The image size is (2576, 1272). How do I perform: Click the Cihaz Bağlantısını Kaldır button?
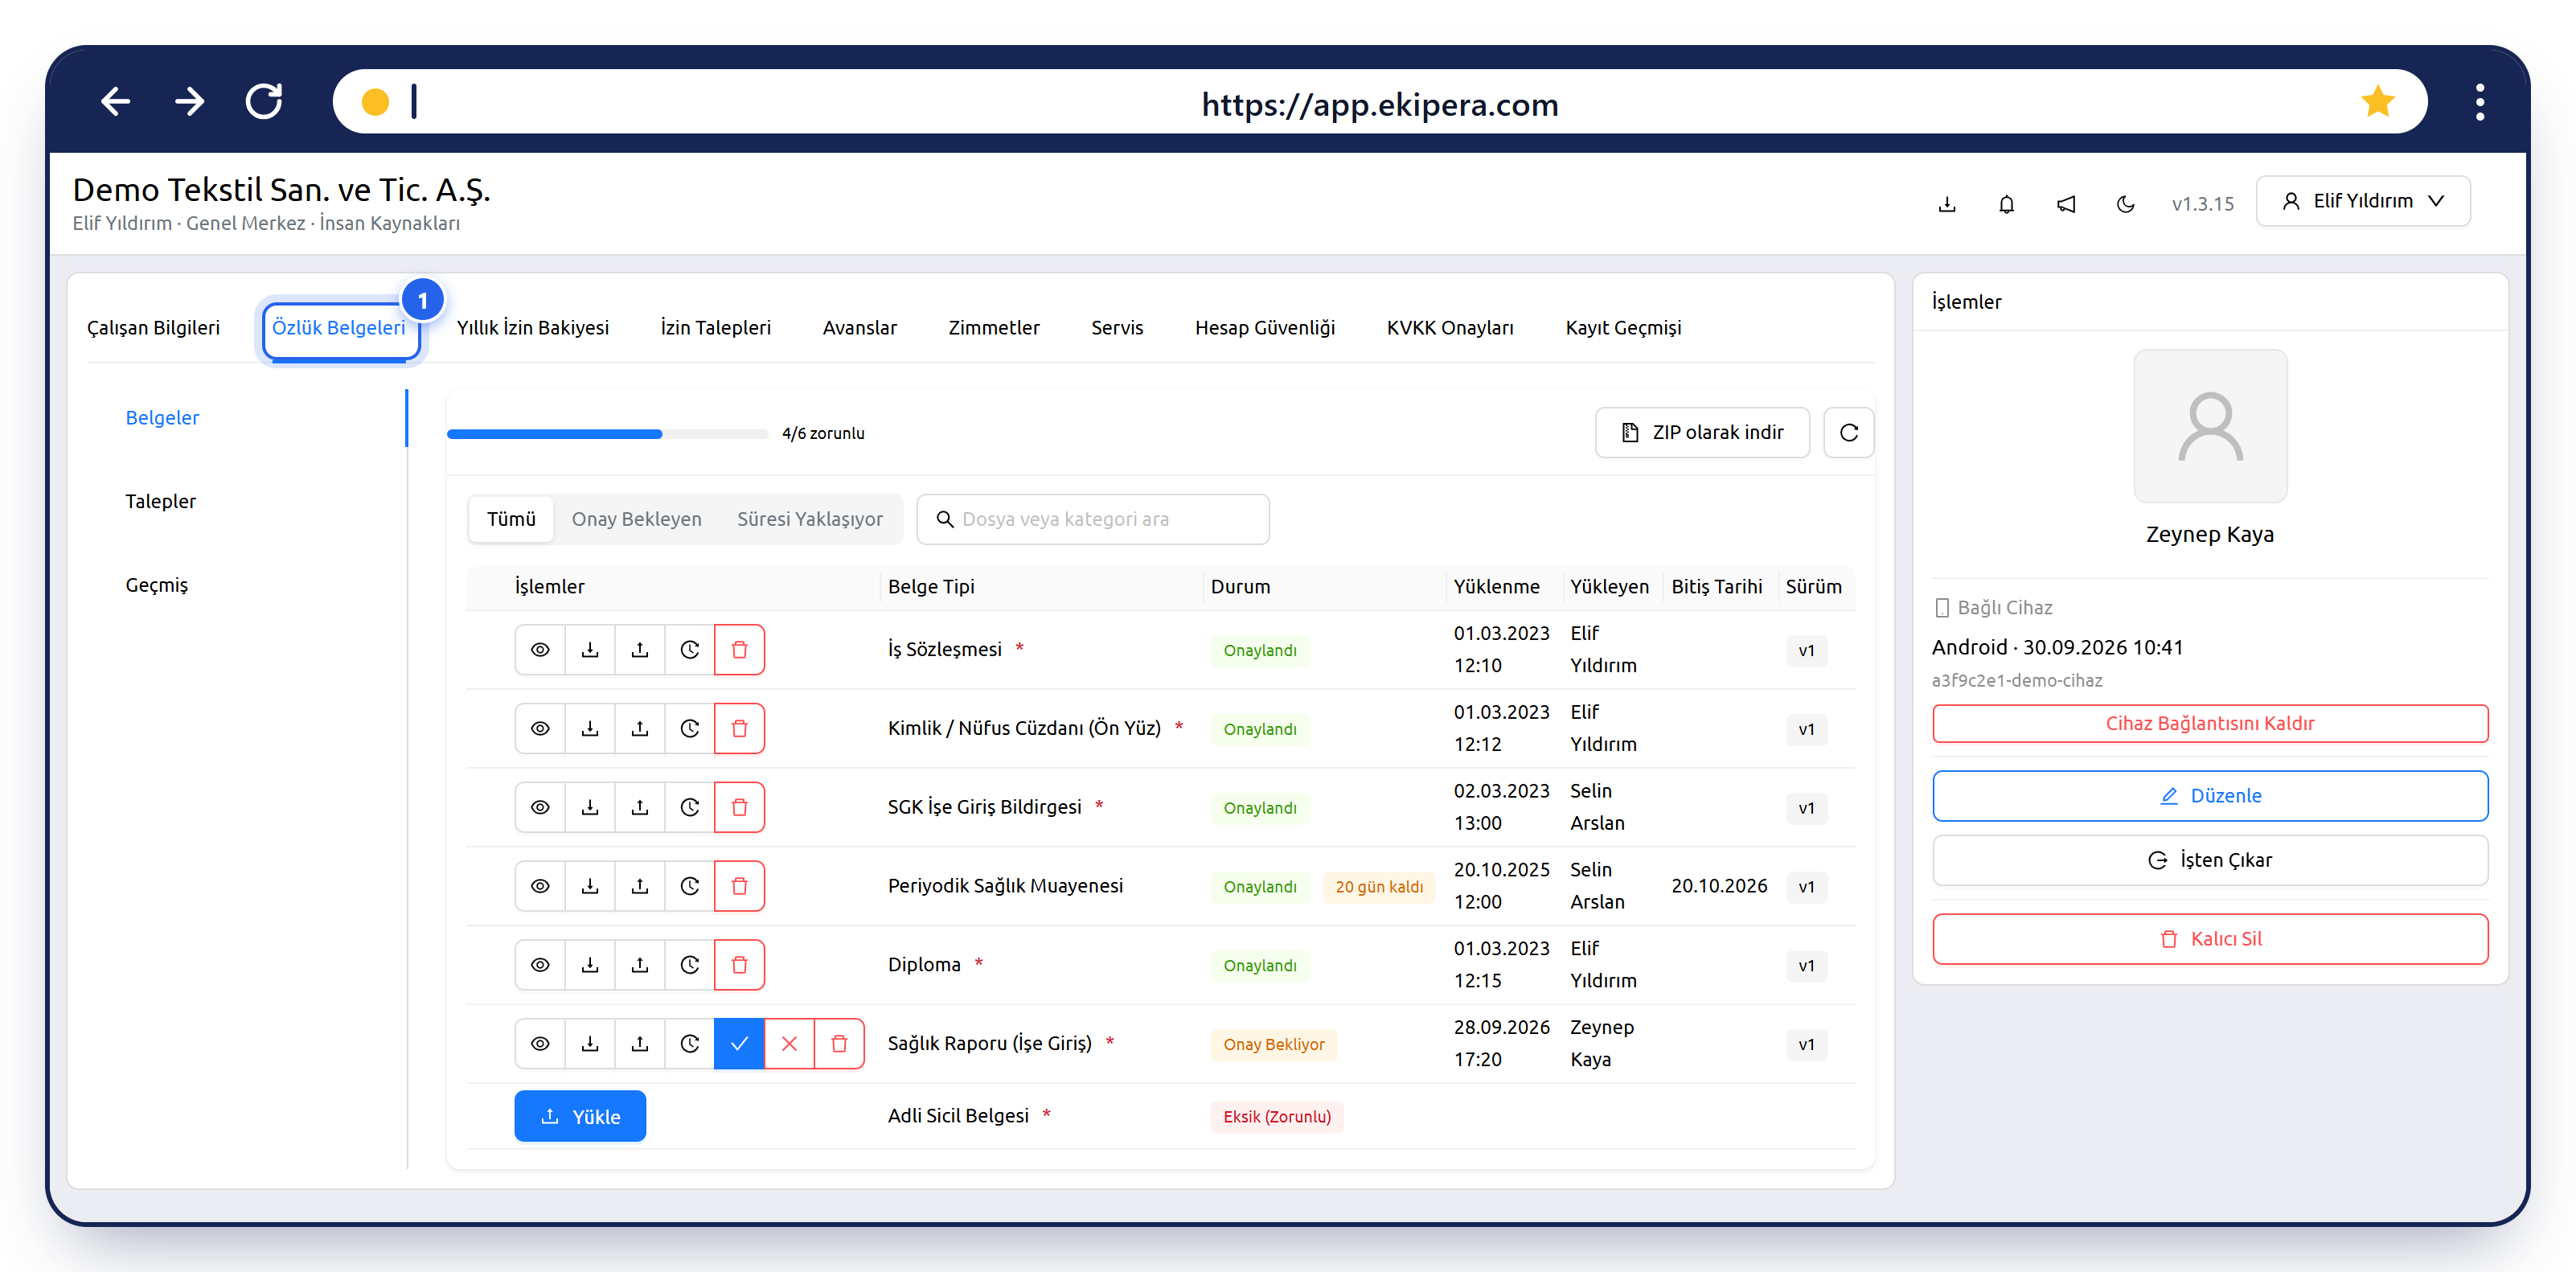point(2210,724)
